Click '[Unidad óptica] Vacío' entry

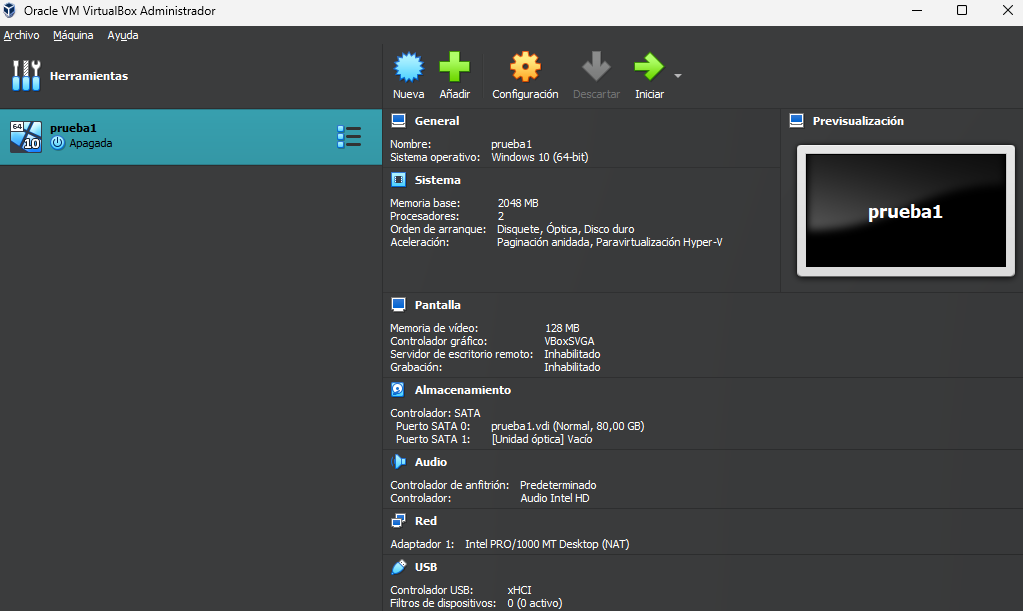[542, 439]
